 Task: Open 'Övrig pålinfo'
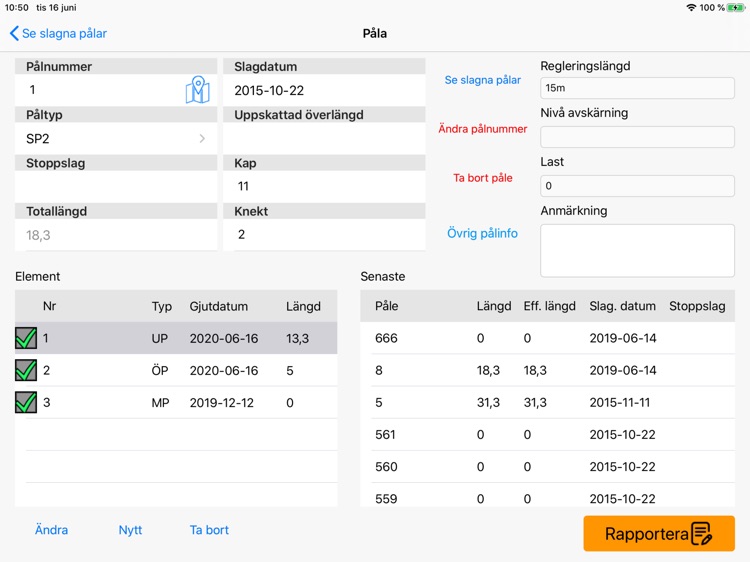[x=482, y=233]
